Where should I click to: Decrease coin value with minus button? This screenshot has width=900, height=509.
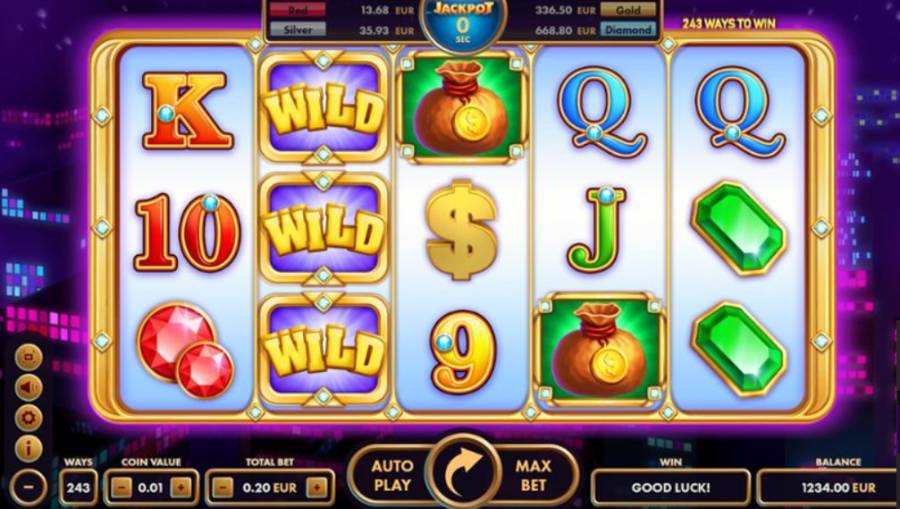[x=121, y=488]
